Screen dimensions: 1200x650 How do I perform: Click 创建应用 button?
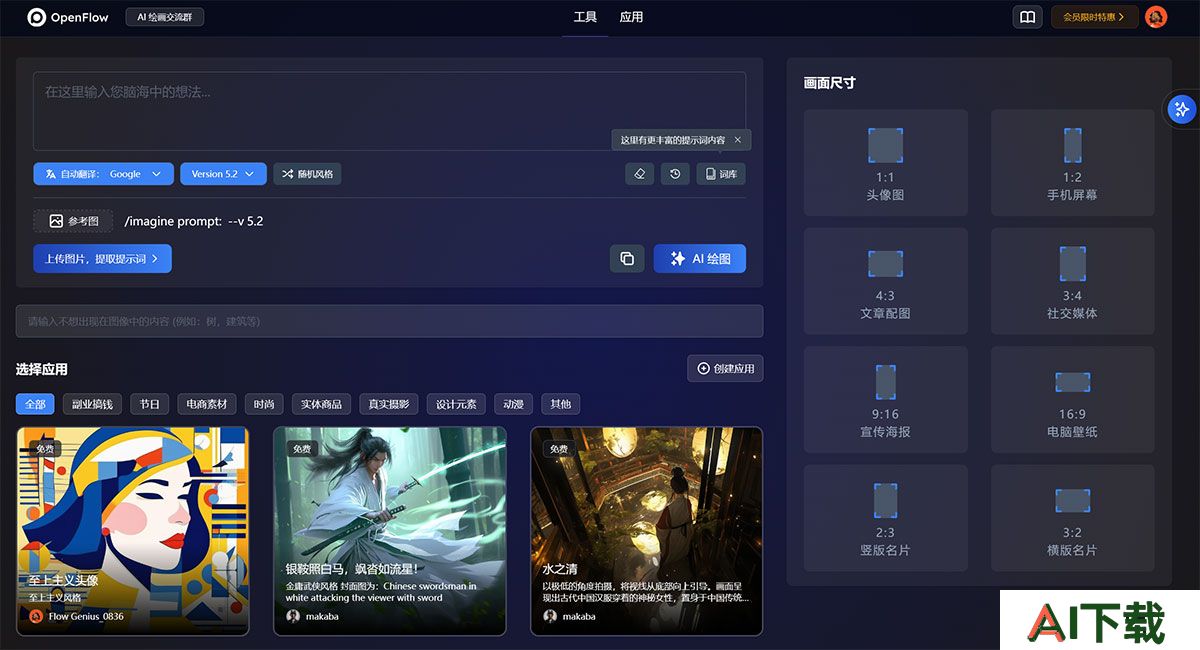pos(725,369)
